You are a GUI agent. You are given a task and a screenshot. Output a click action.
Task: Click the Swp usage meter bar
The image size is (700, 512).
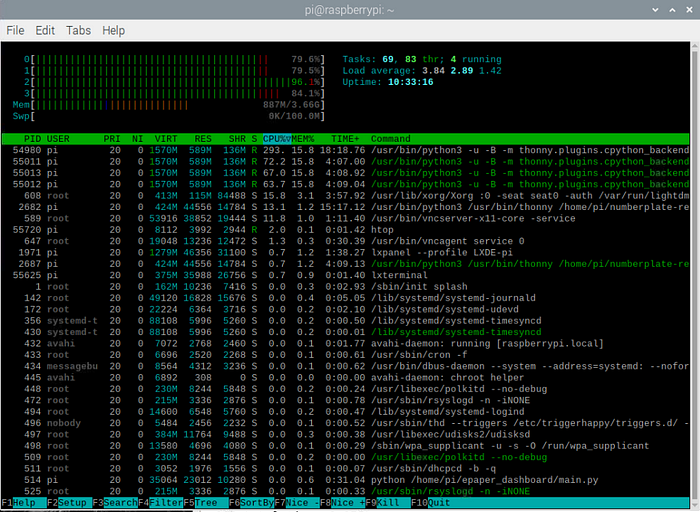click(x=169, y=116)
